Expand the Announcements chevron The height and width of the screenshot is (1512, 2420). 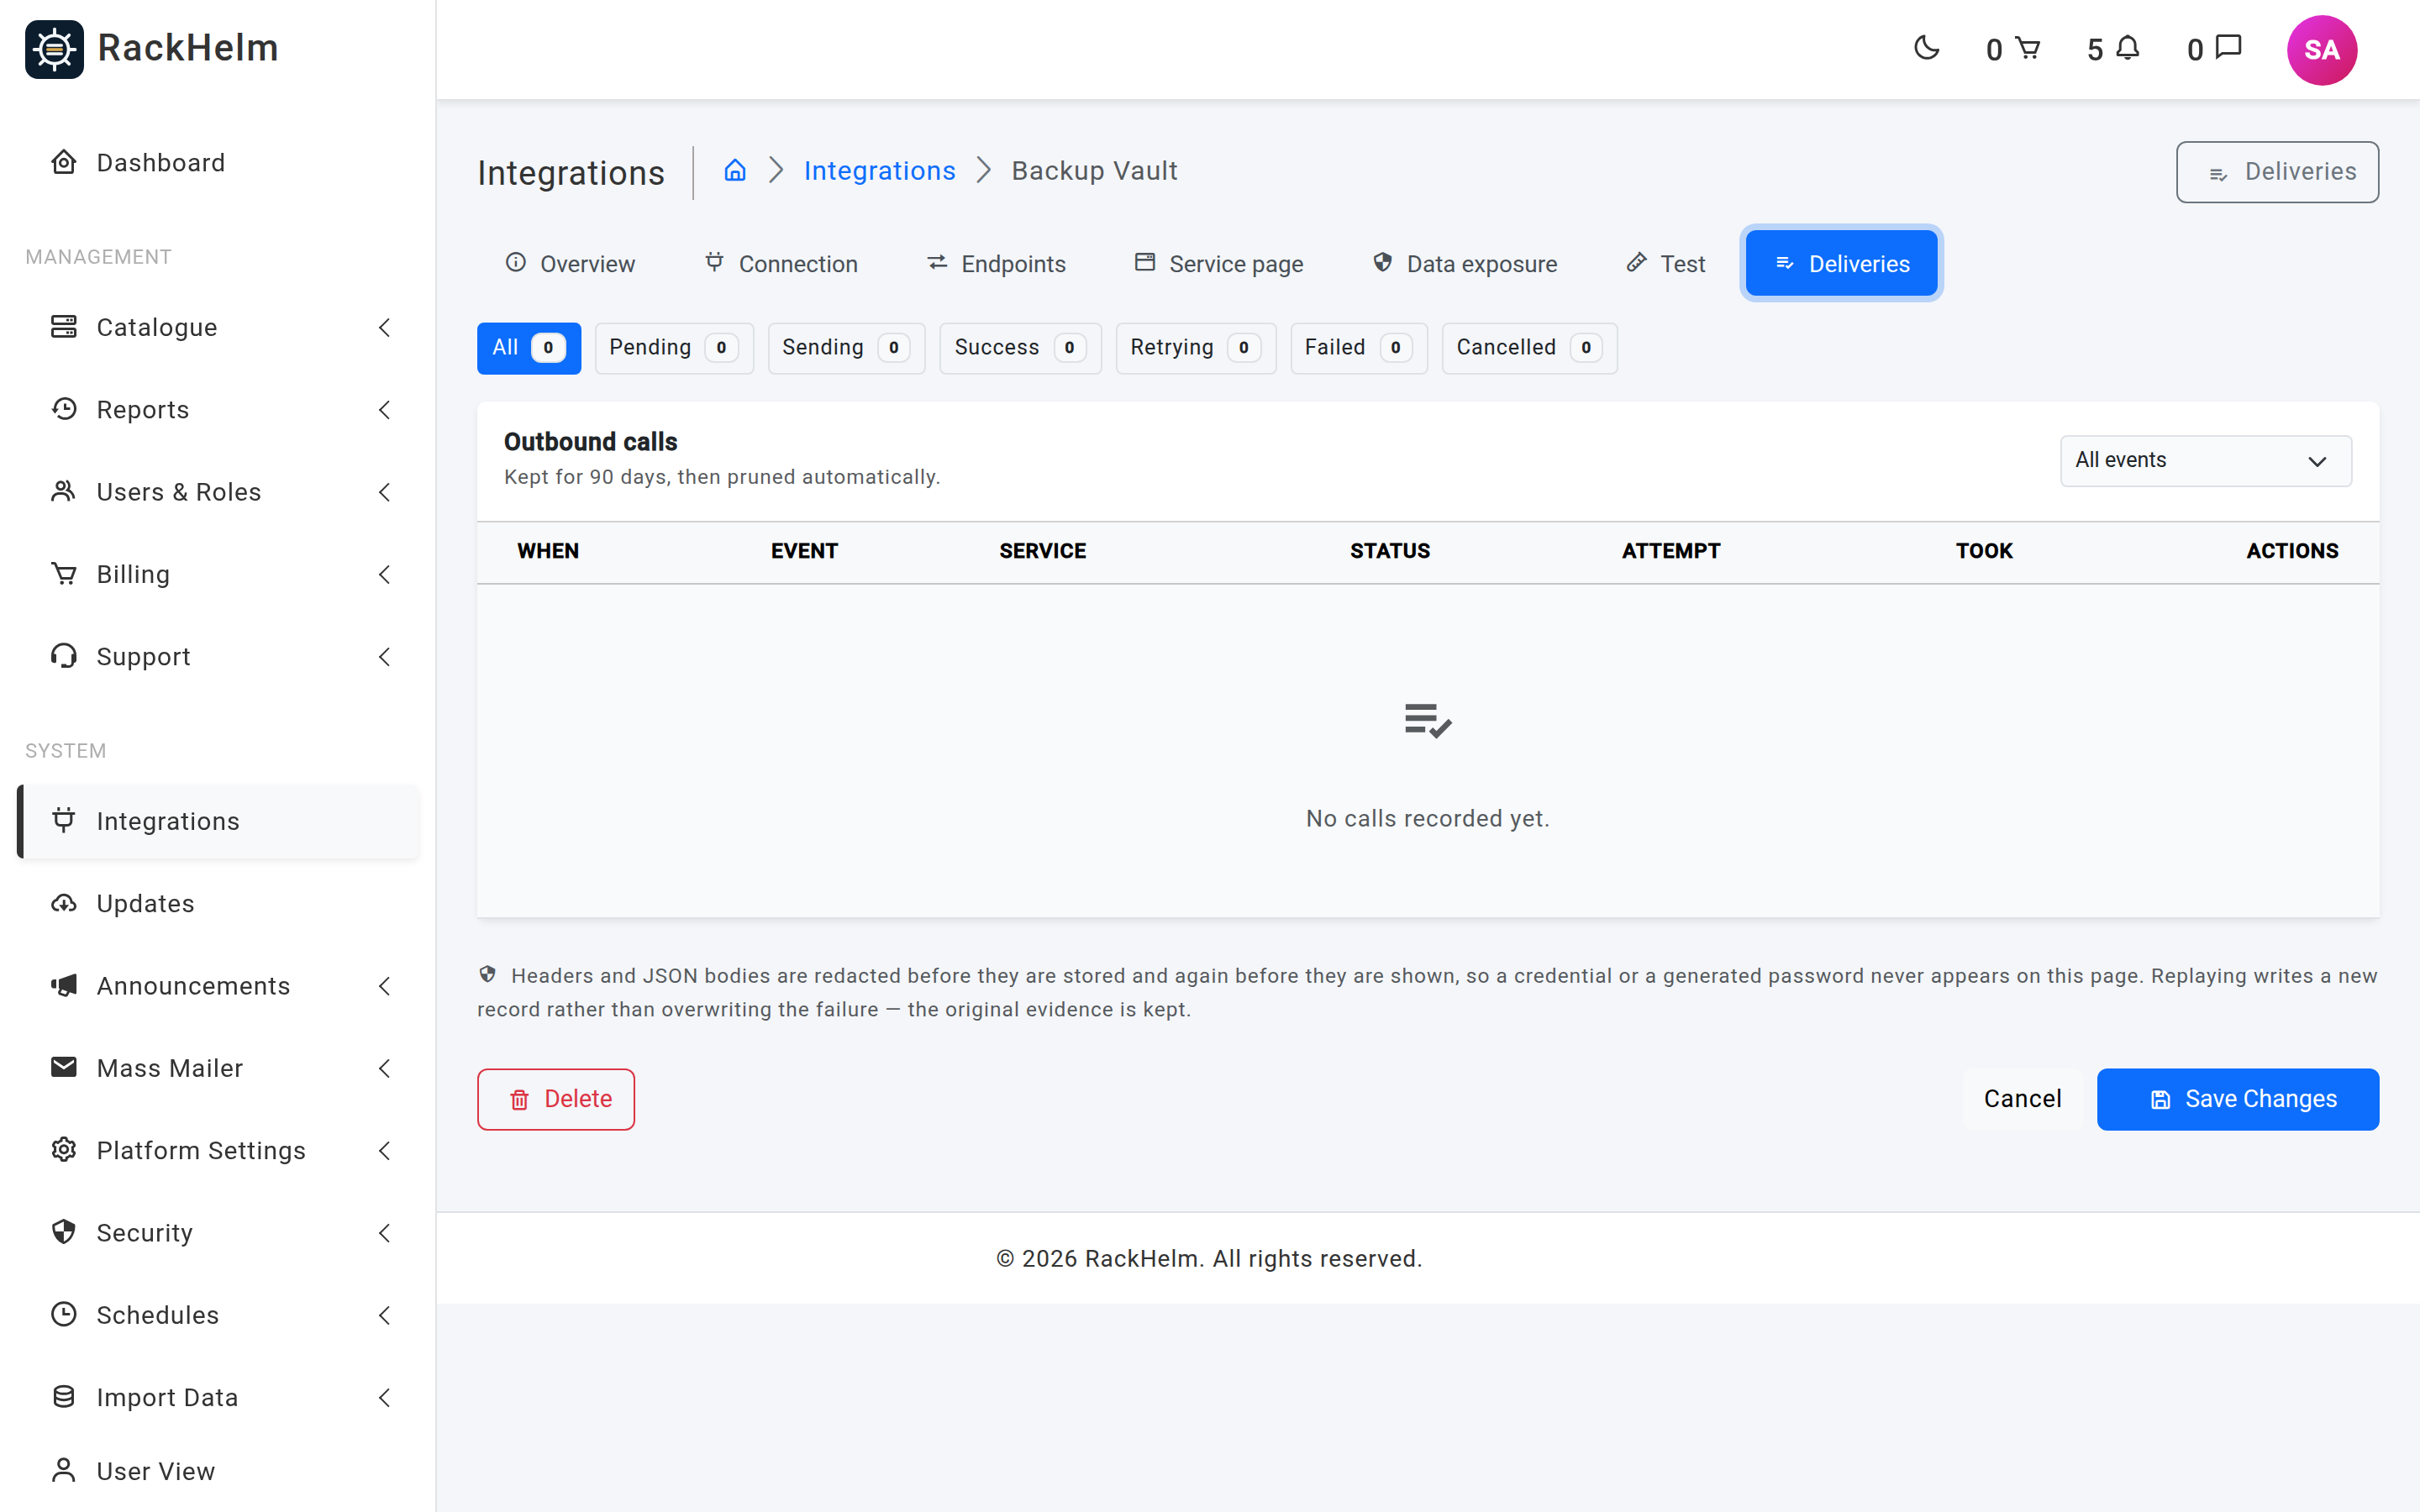coord(385,986)
